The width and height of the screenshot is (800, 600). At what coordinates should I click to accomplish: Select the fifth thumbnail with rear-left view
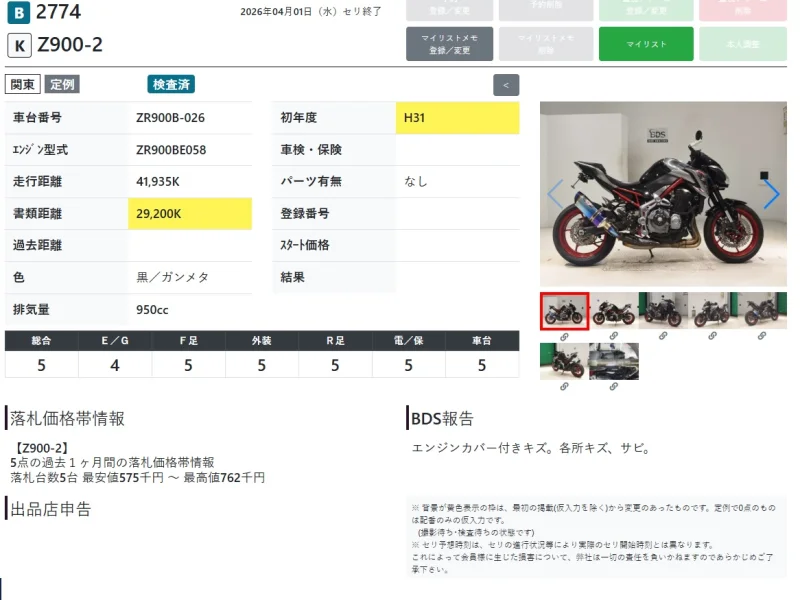coord(762,310)
